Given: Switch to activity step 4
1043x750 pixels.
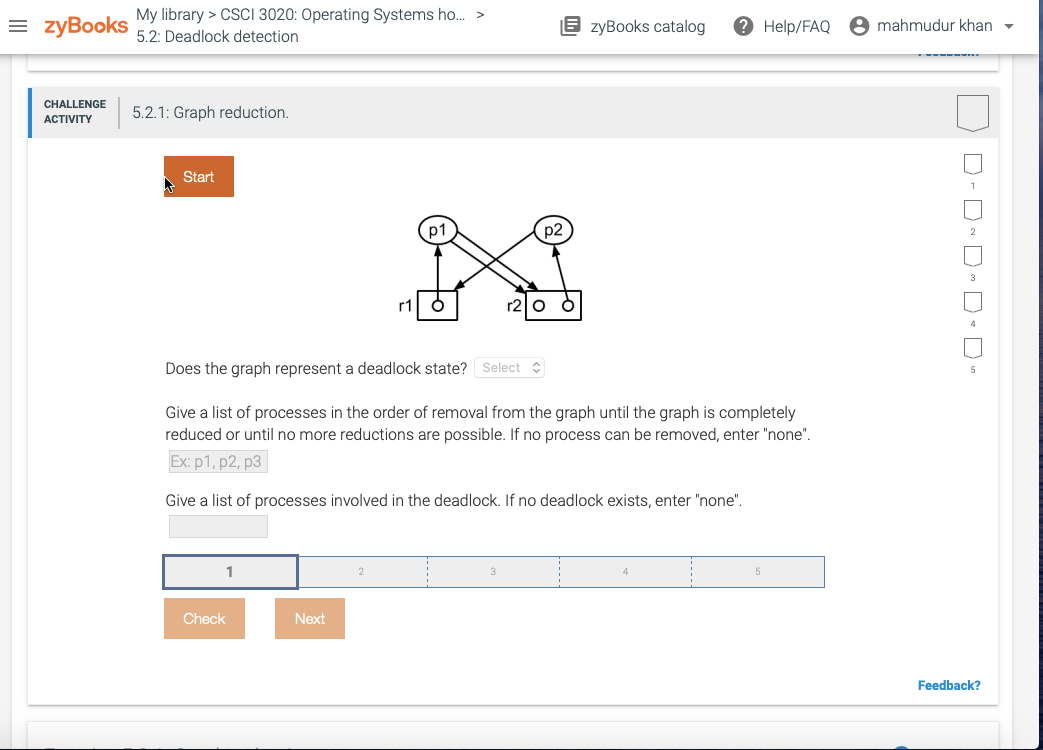Looking at the screenshot, I should (625, 571).
